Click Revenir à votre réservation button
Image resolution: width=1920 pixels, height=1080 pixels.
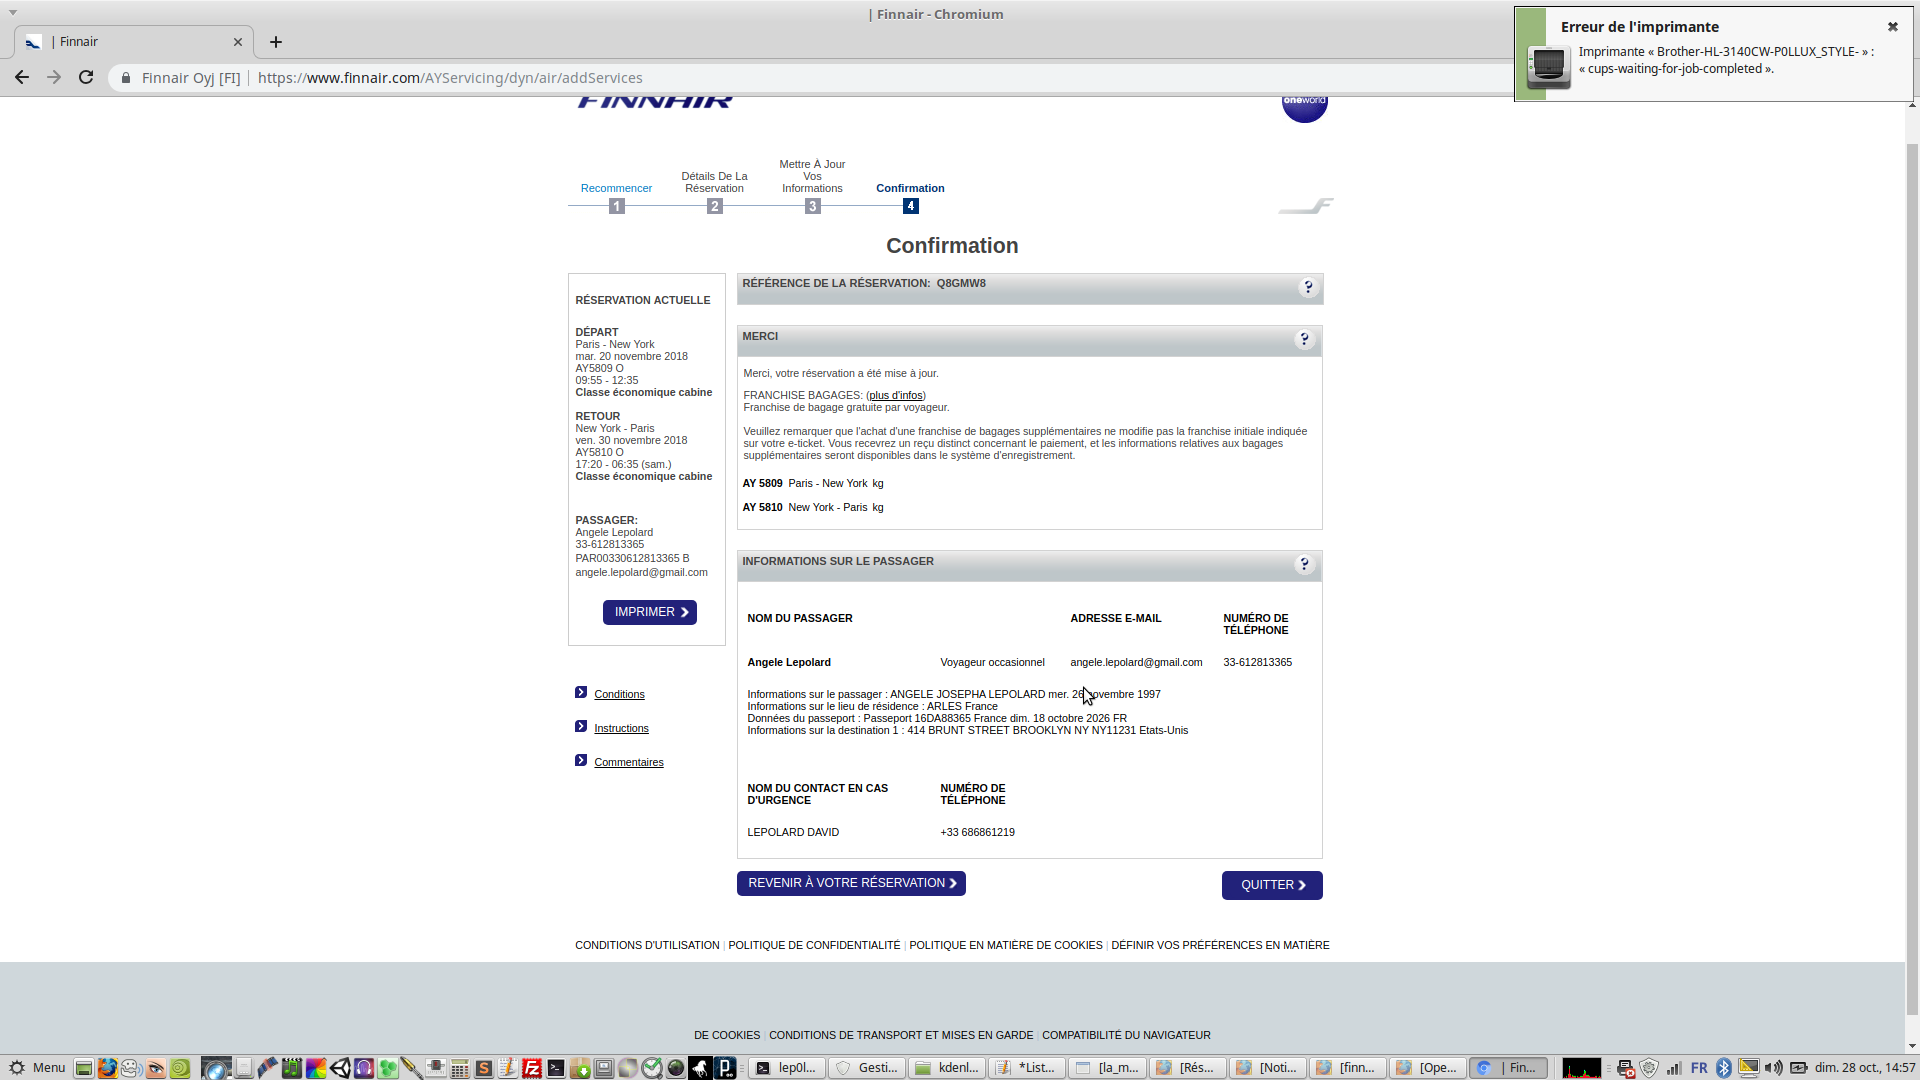click(851, 883)
